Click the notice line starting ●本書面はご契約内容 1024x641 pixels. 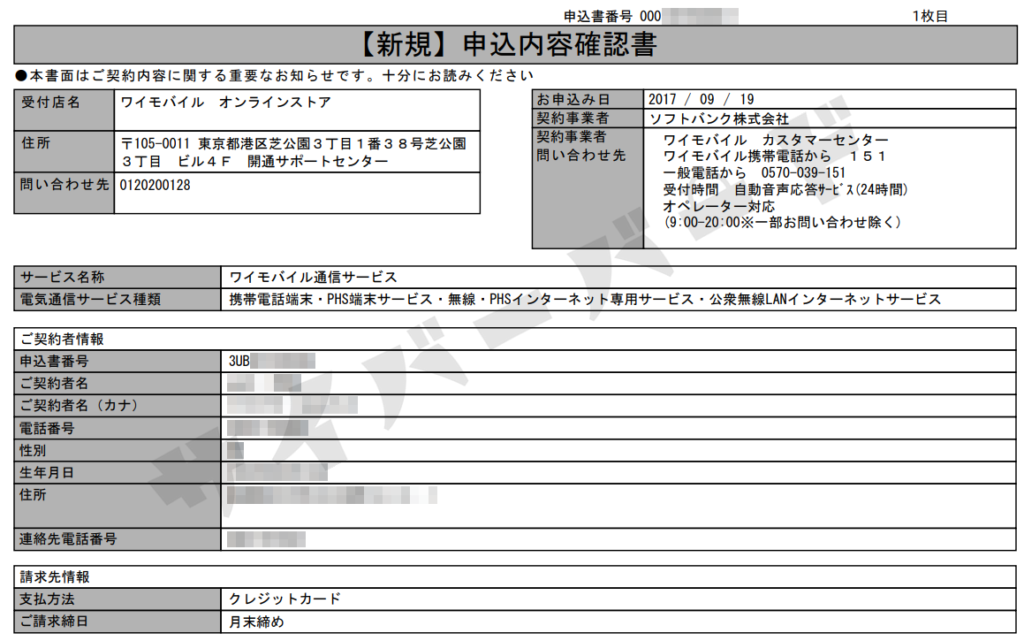tap(274, 76)
